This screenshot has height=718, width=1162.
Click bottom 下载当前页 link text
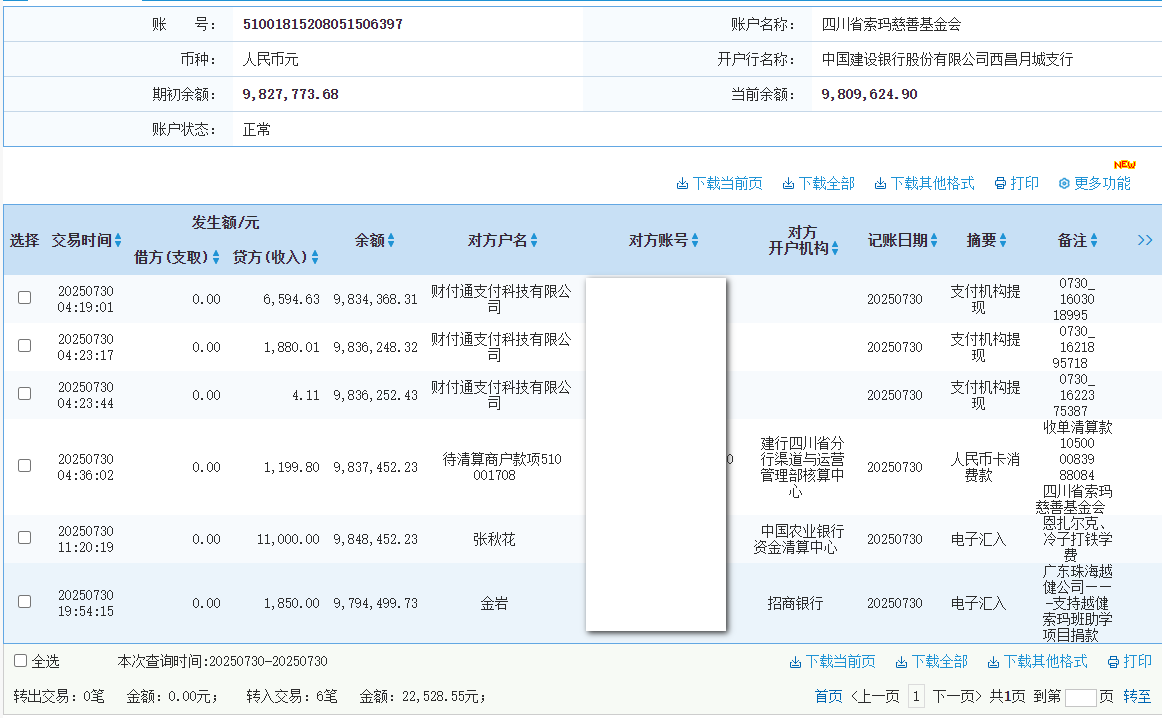point(840,662)
